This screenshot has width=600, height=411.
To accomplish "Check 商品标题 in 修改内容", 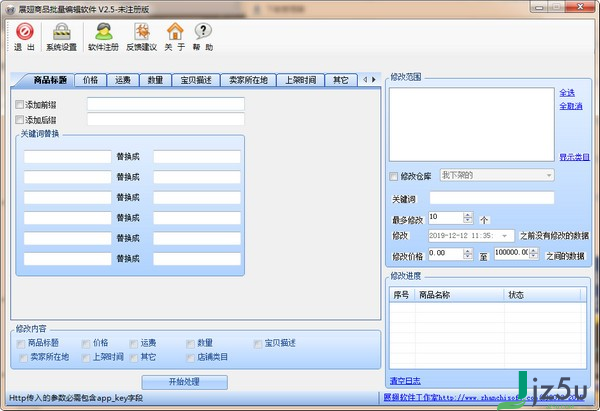I will point(21,344).
